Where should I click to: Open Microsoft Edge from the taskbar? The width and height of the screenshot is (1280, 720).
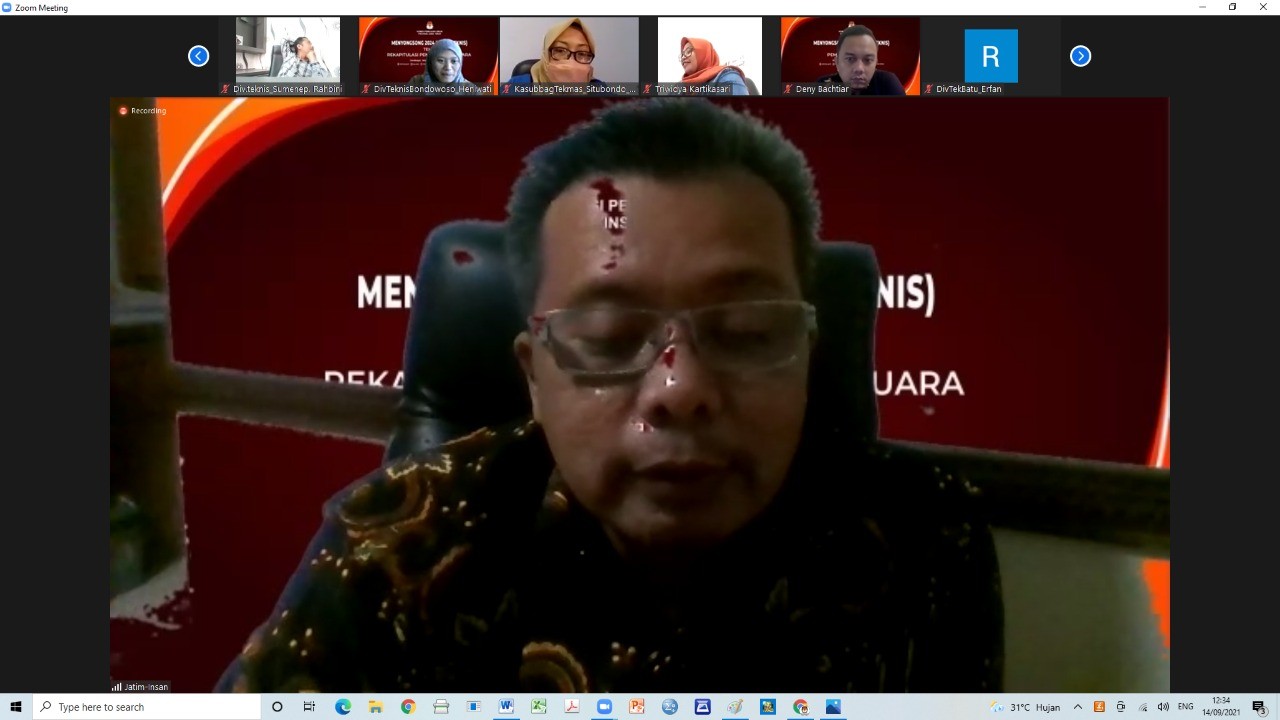click(343, 707)
